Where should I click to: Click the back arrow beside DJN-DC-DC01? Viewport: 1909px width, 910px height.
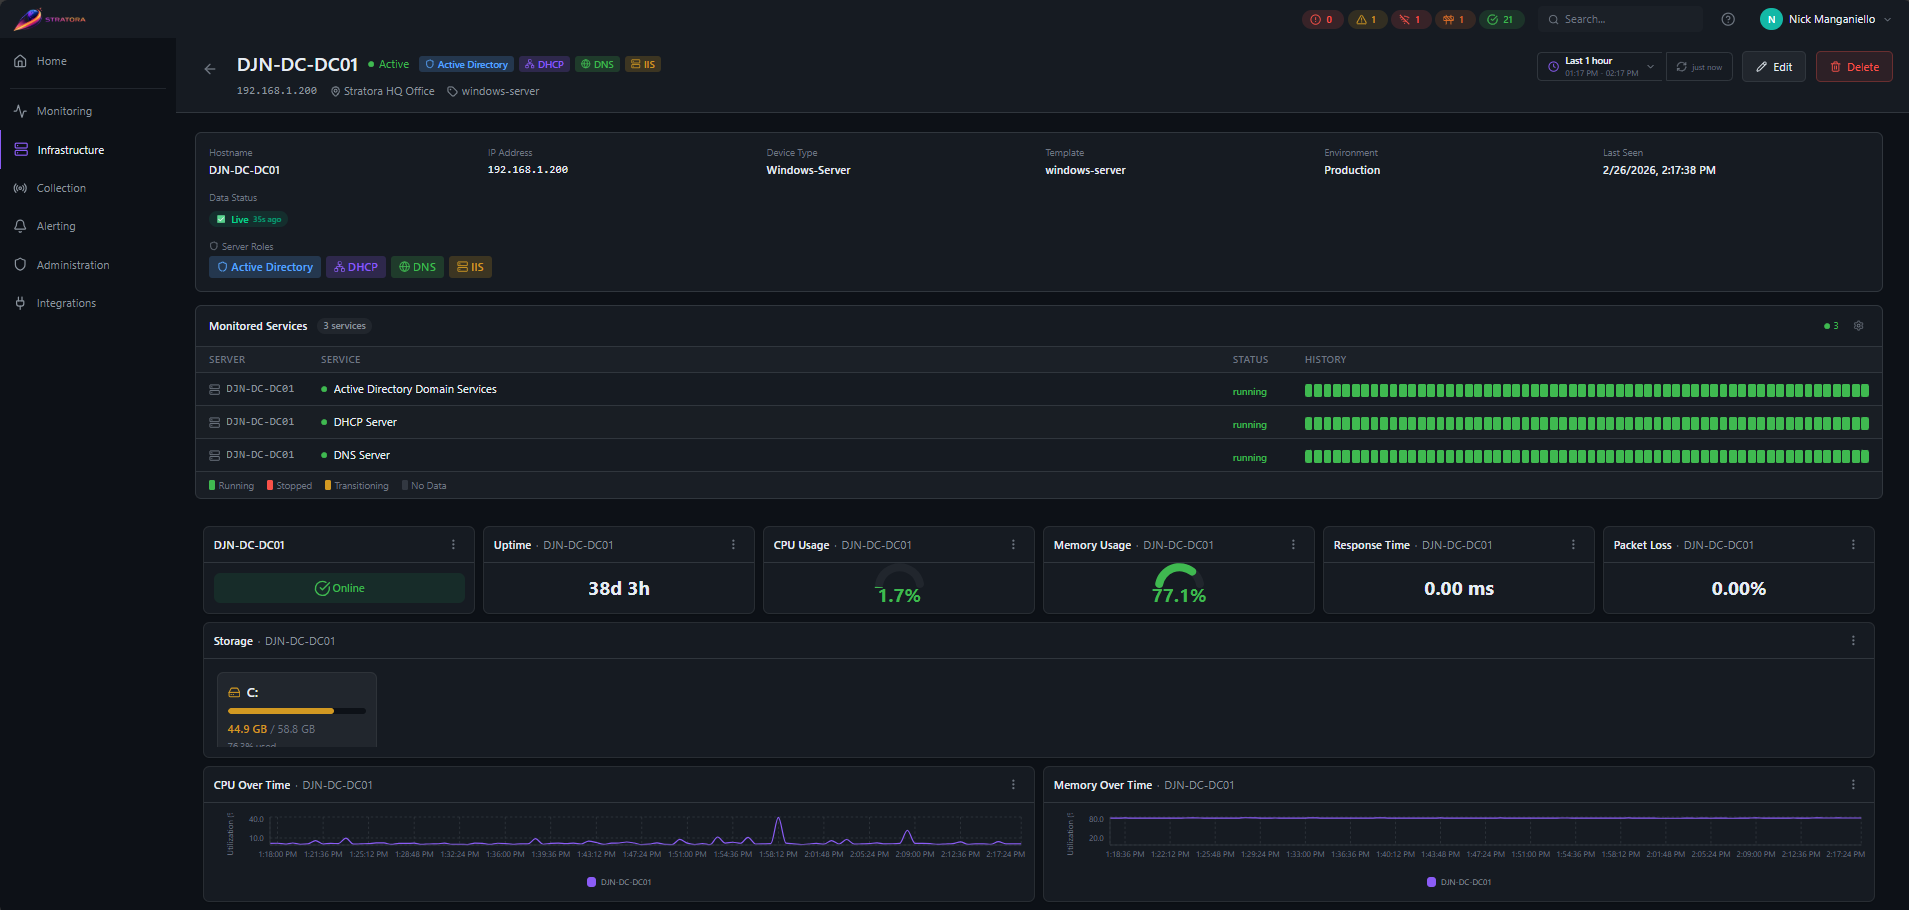[x=210, y=69]
